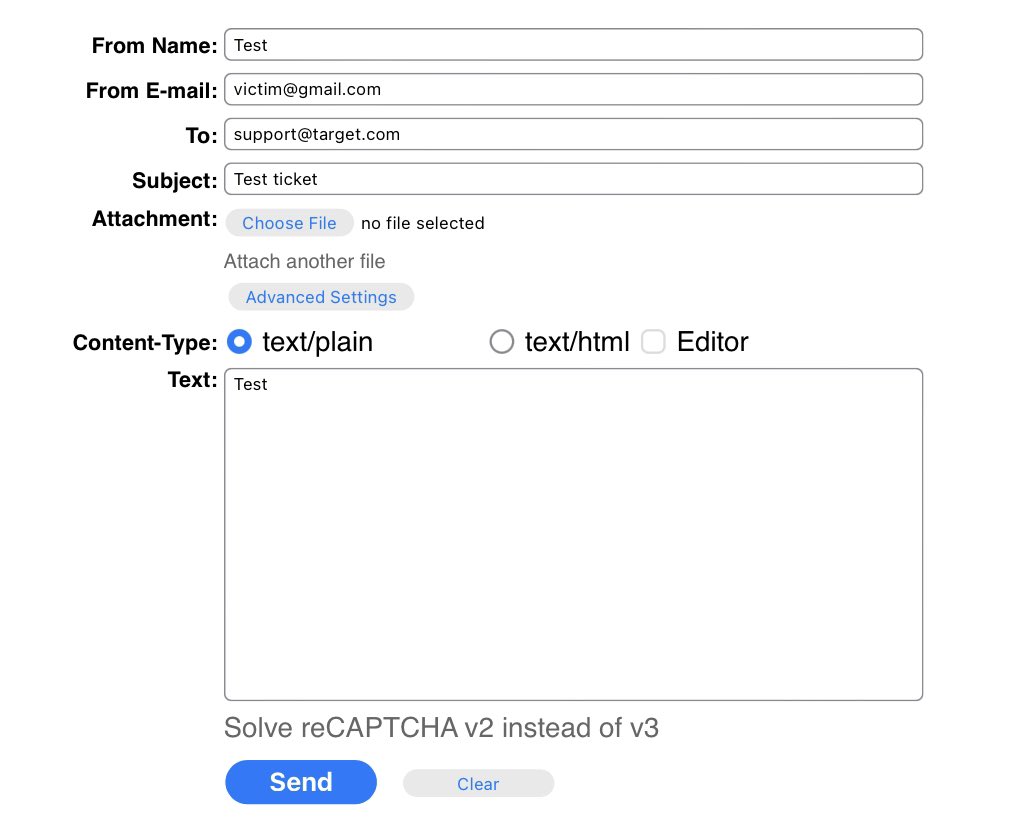This screenshot has width=1022, height=836.
Task: Select the text/html content type
Action: 501,342
